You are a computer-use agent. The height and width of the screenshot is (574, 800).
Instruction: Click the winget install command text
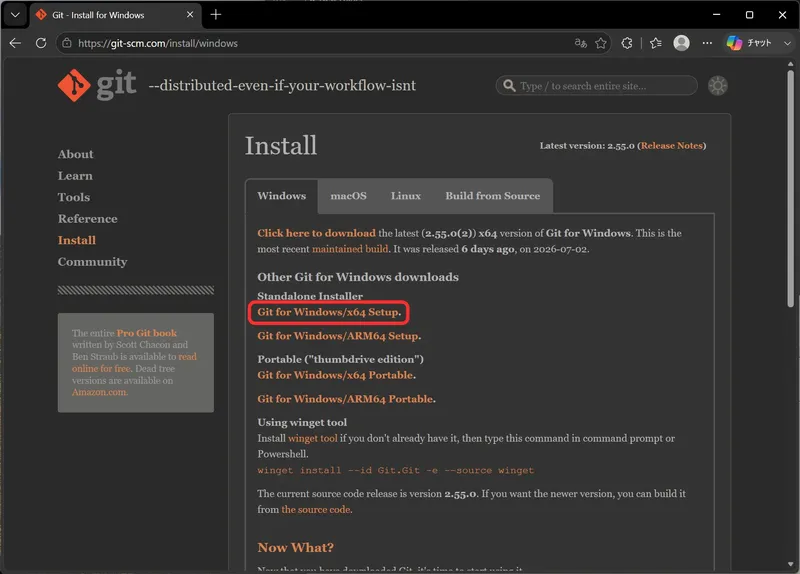click(395, 470)
